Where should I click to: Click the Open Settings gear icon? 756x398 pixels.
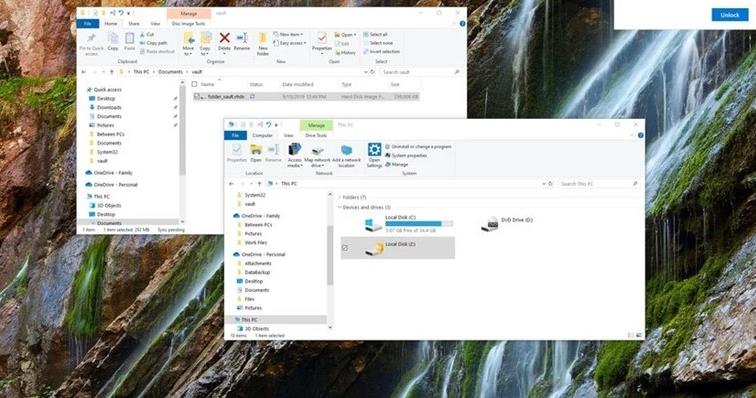(374, 155)
